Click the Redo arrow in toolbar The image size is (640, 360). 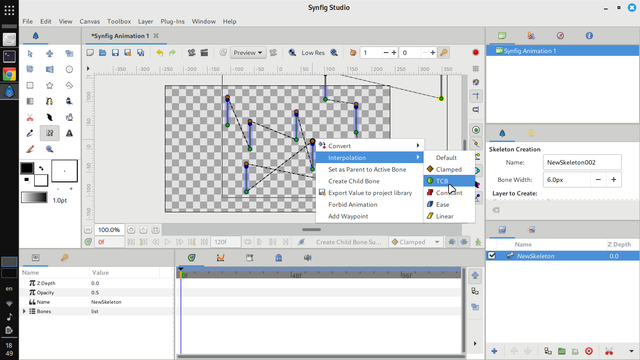(172, 53)
